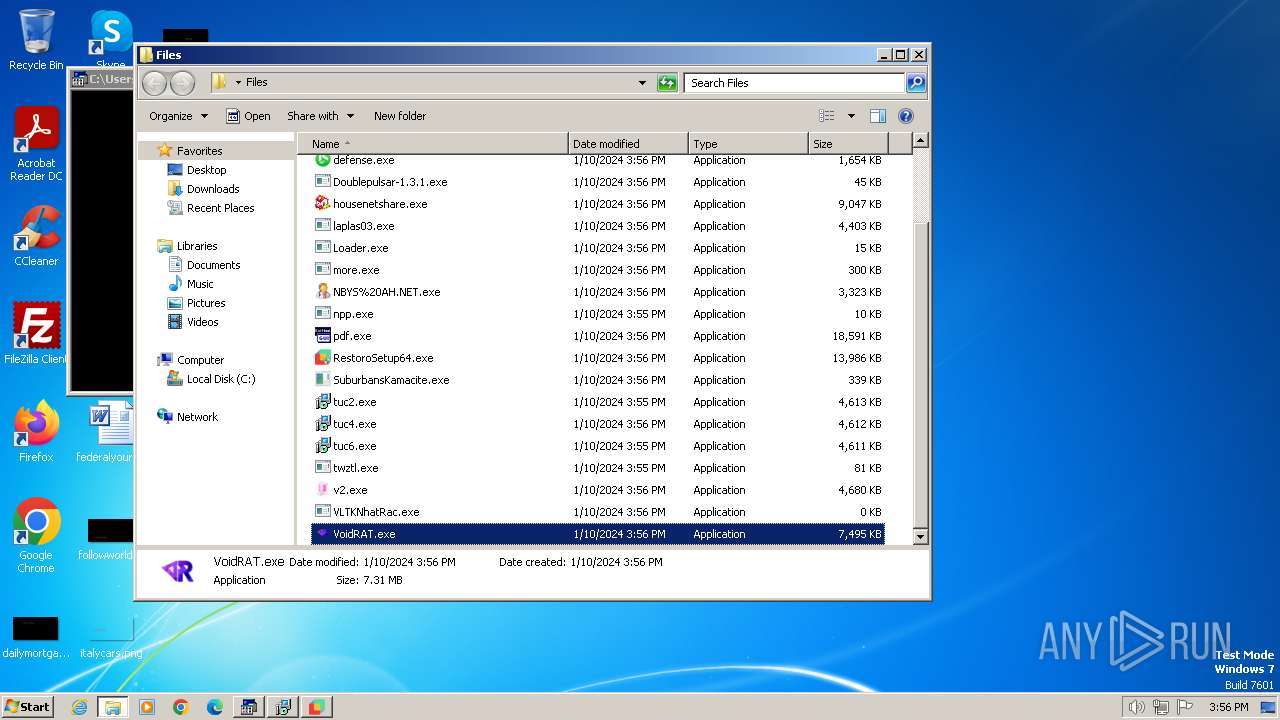The height and width of the screenshot is (720, 1280).
Task: Open Explorer help with question mark icon
Action: [906, 116]
